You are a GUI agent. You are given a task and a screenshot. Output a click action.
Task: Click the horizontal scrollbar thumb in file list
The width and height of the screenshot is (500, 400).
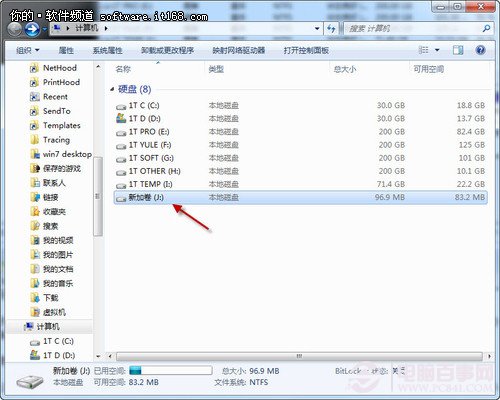tap(299, 356)
